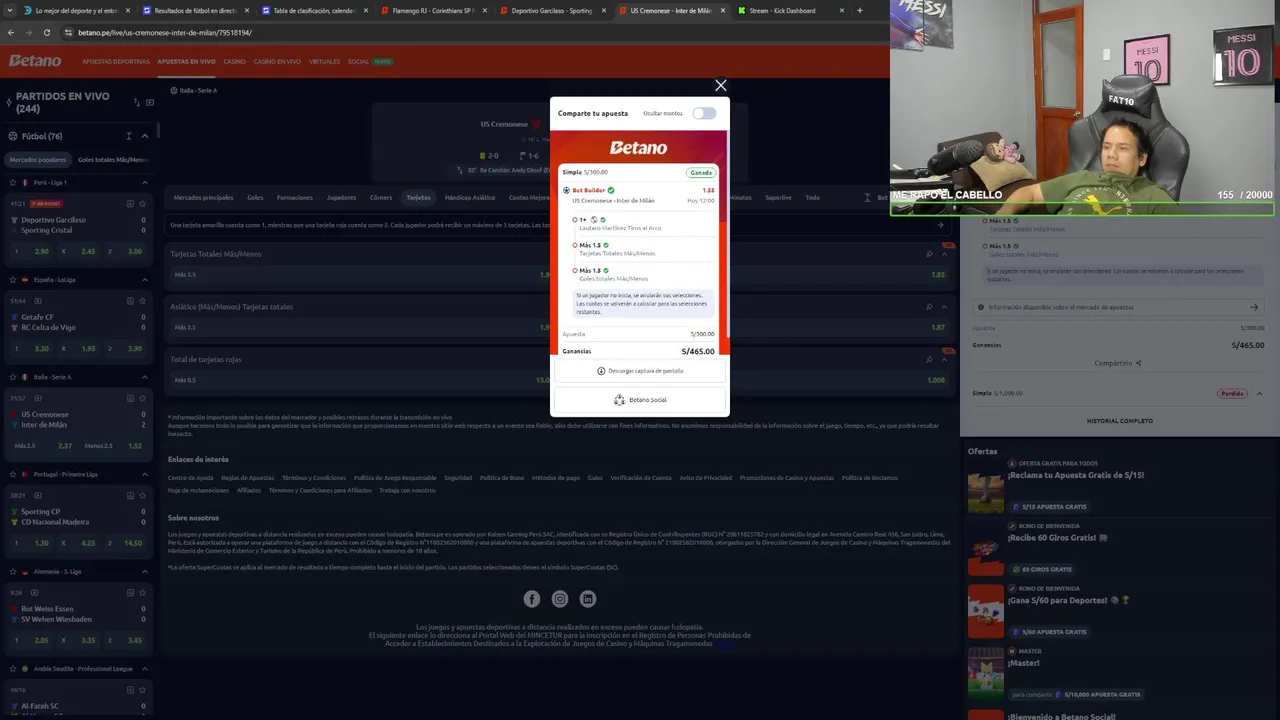Image resolution: width=1280 pixels, height=720 pixels.
Task: Open the Casino menu item
Action: [x=234, y=62]
